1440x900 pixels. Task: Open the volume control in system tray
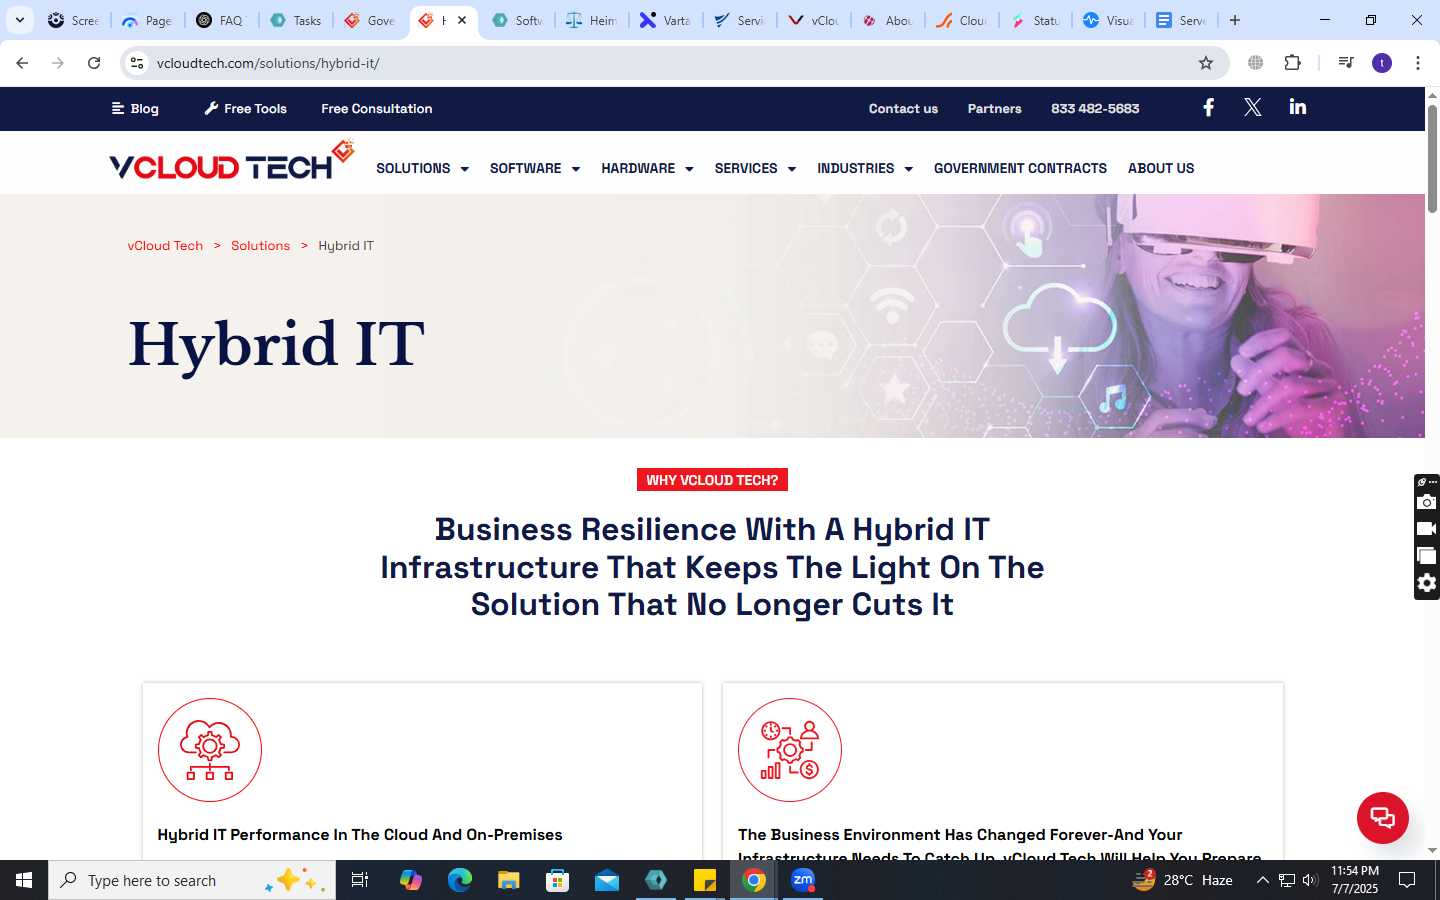click(1310, 880)
